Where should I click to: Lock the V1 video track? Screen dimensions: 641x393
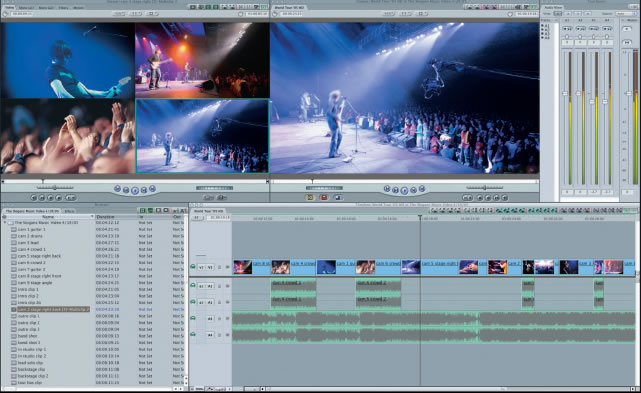click(219, 267)
